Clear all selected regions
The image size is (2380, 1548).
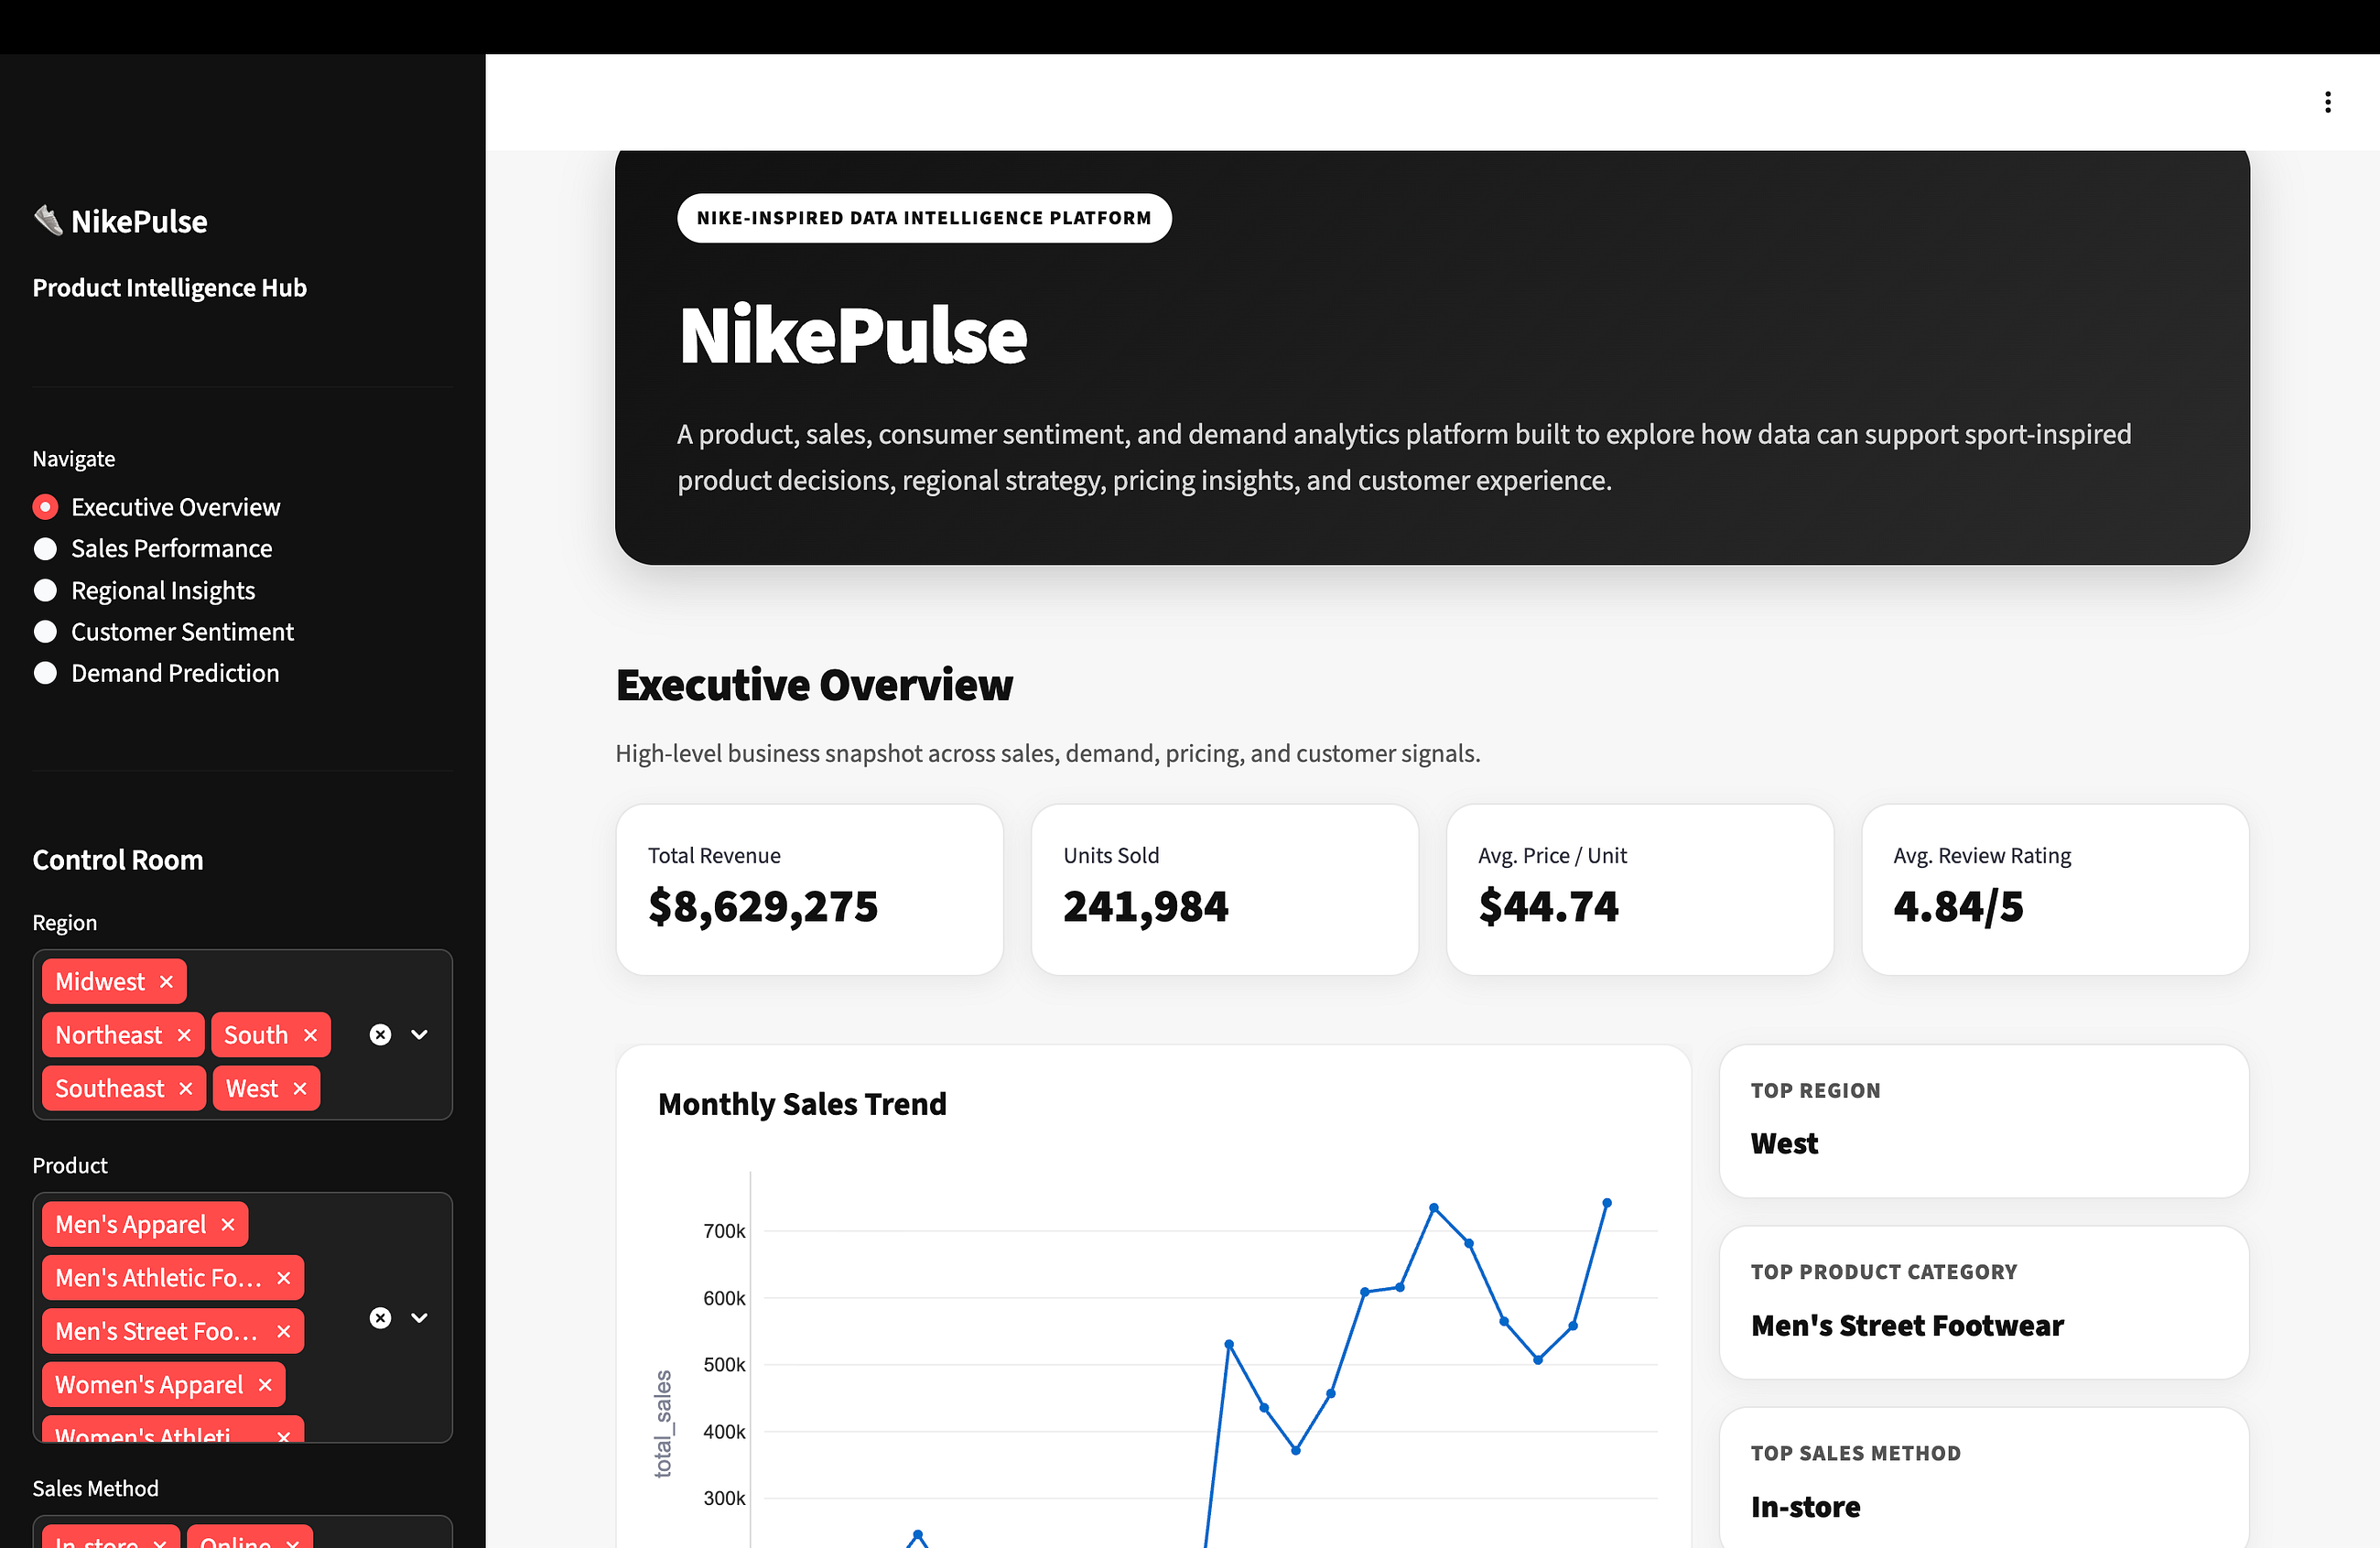pos(380,1035)
